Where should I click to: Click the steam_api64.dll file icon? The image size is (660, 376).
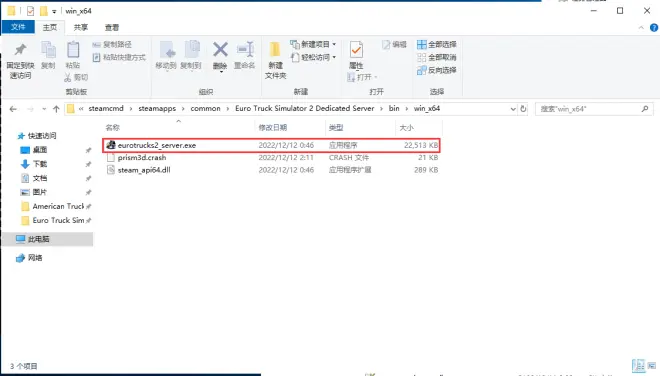pos(111,170)
